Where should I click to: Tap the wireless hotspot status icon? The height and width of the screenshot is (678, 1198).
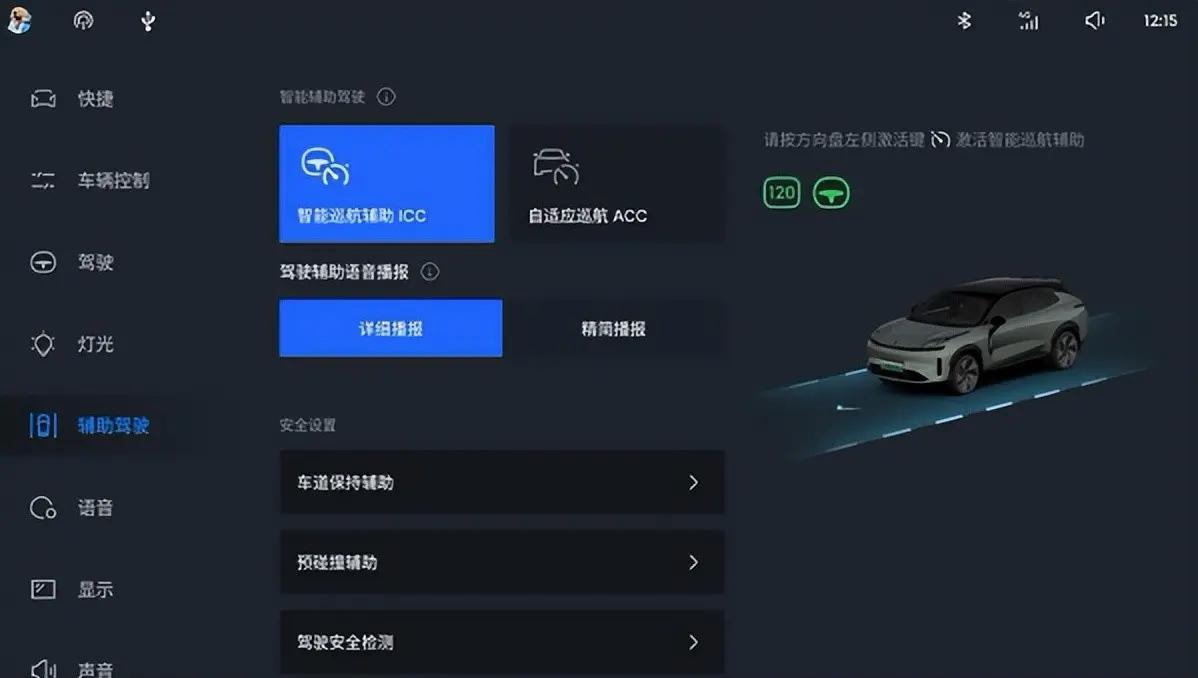(x=83, y=21)
